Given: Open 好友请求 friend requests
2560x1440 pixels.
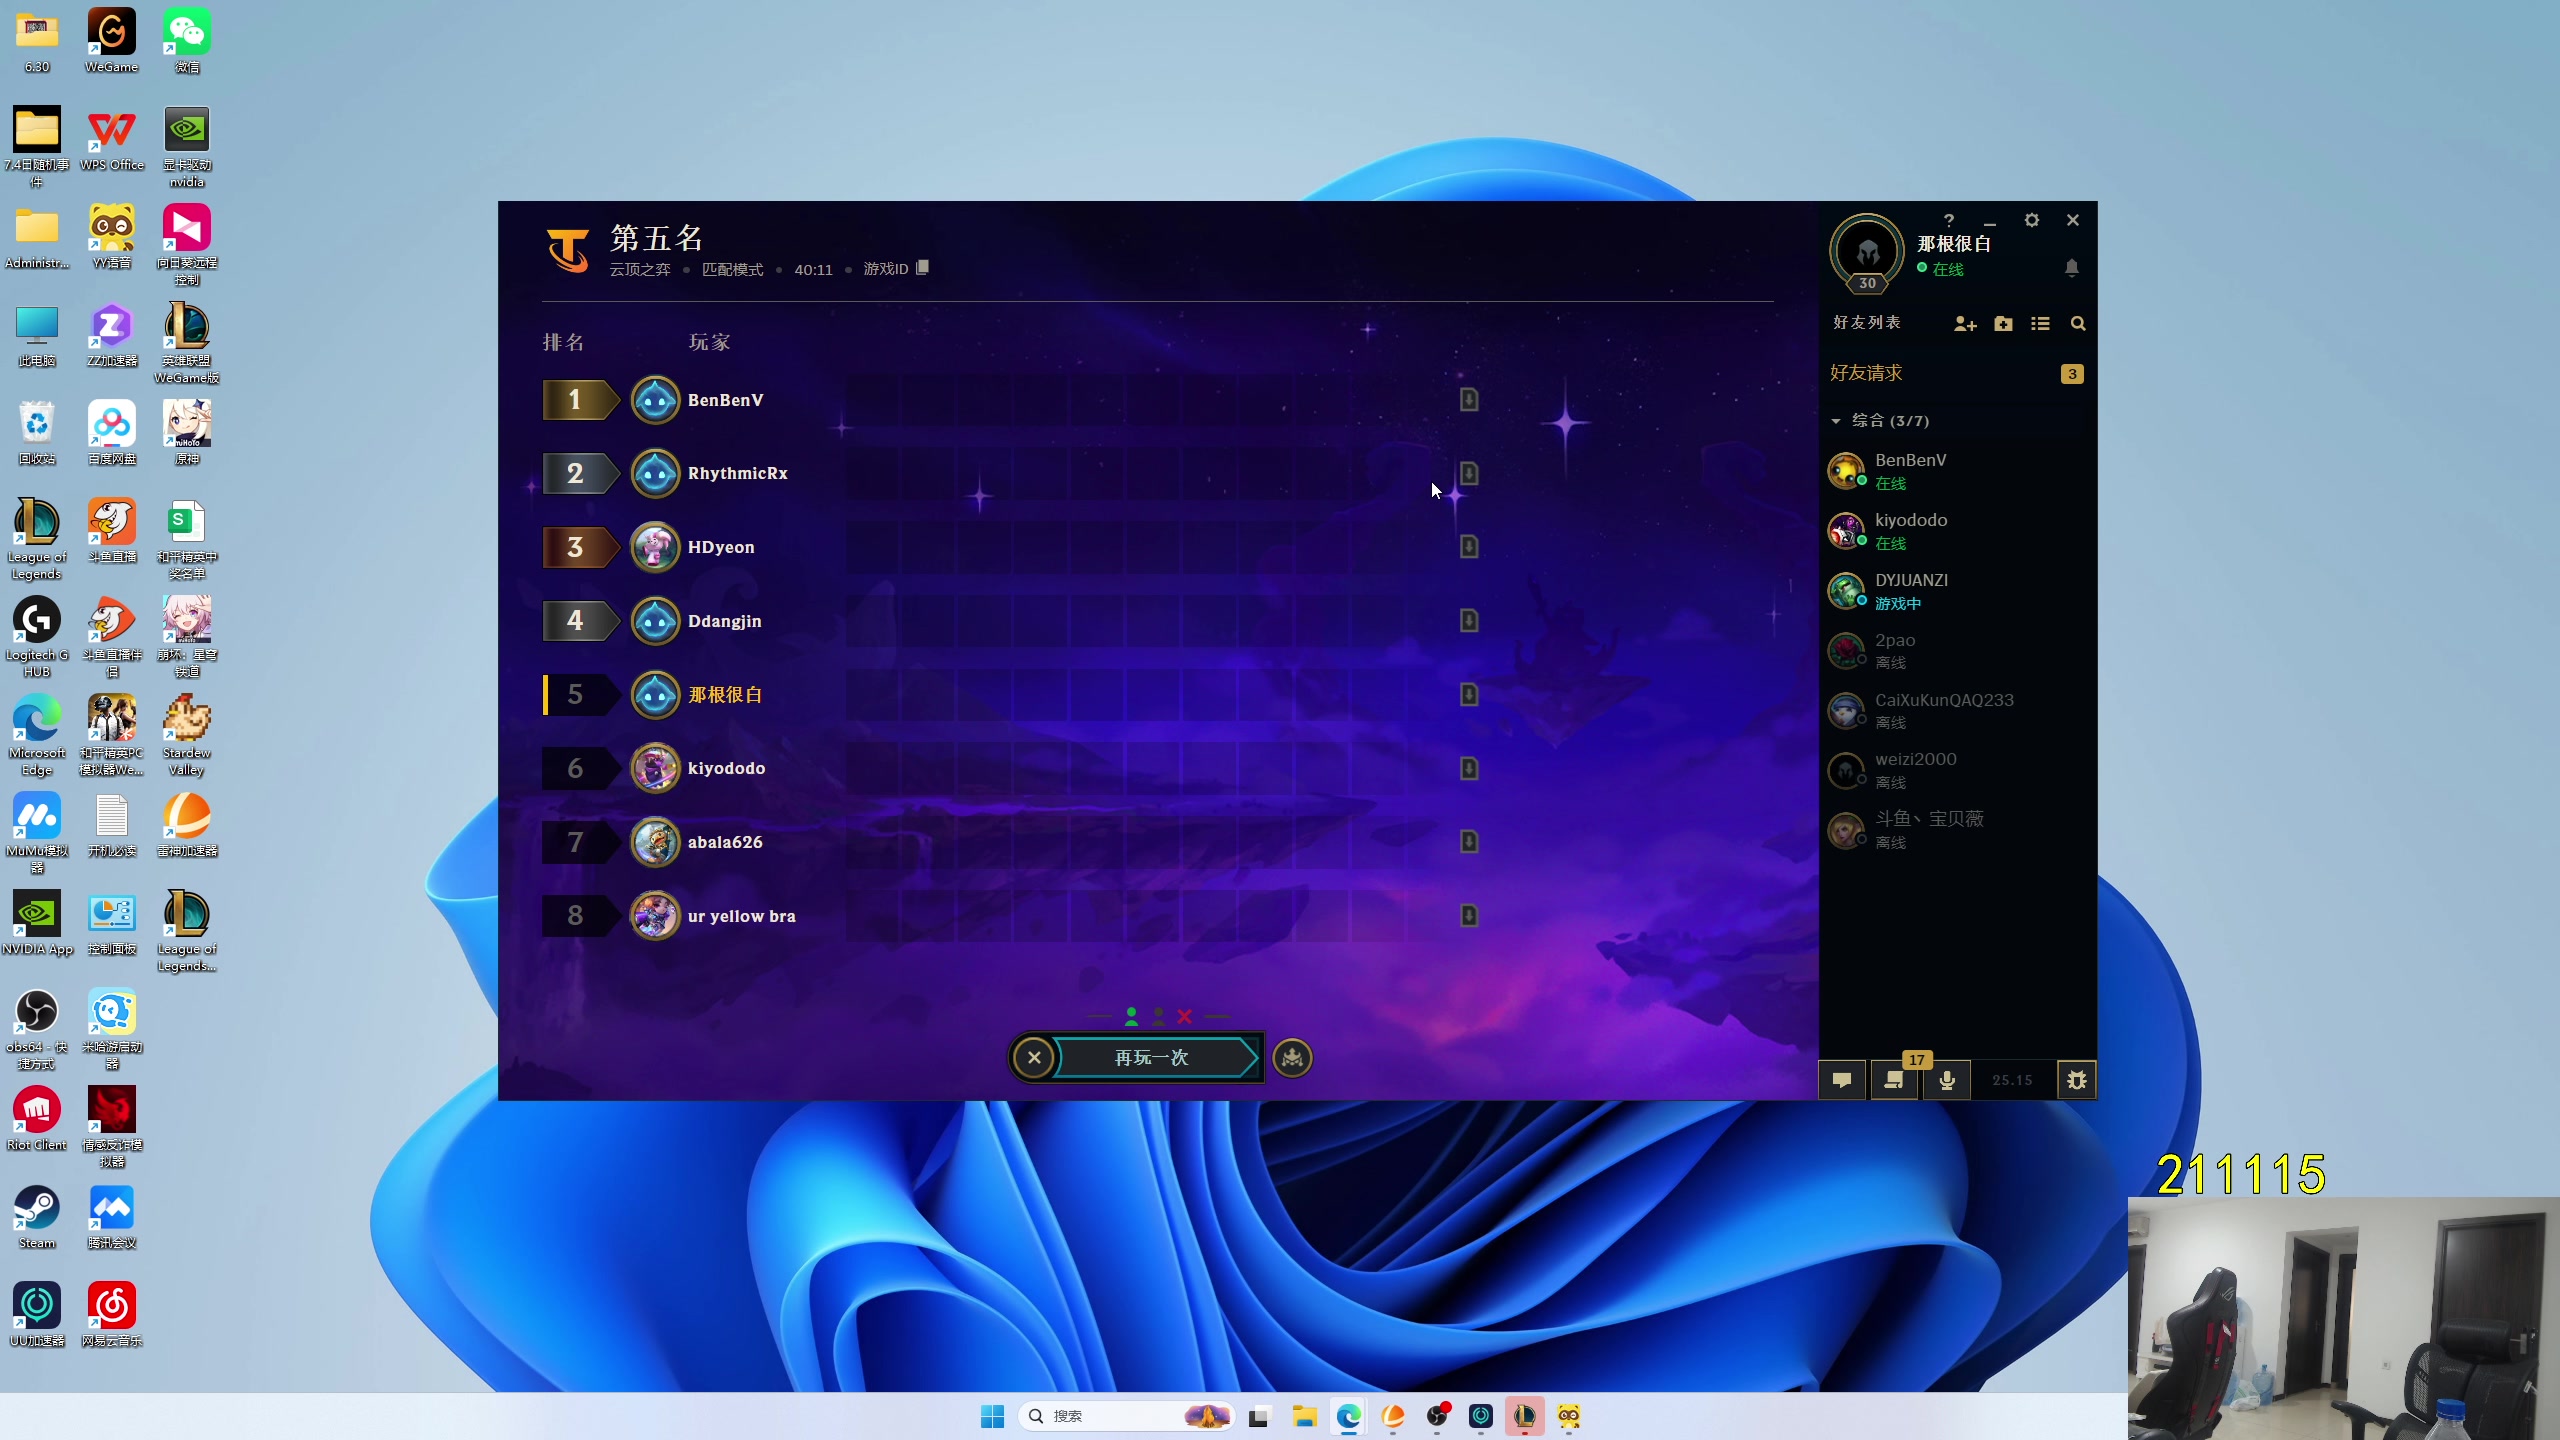Looking at the screenshot, I should pyautogui.click(x=1957, y=373).
